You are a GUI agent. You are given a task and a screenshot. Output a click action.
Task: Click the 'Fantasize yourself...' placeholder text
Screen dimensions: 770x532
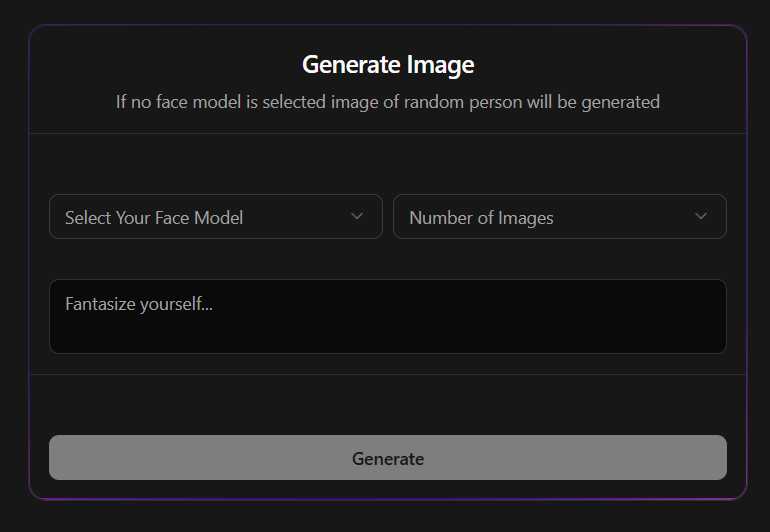point(139,304)
